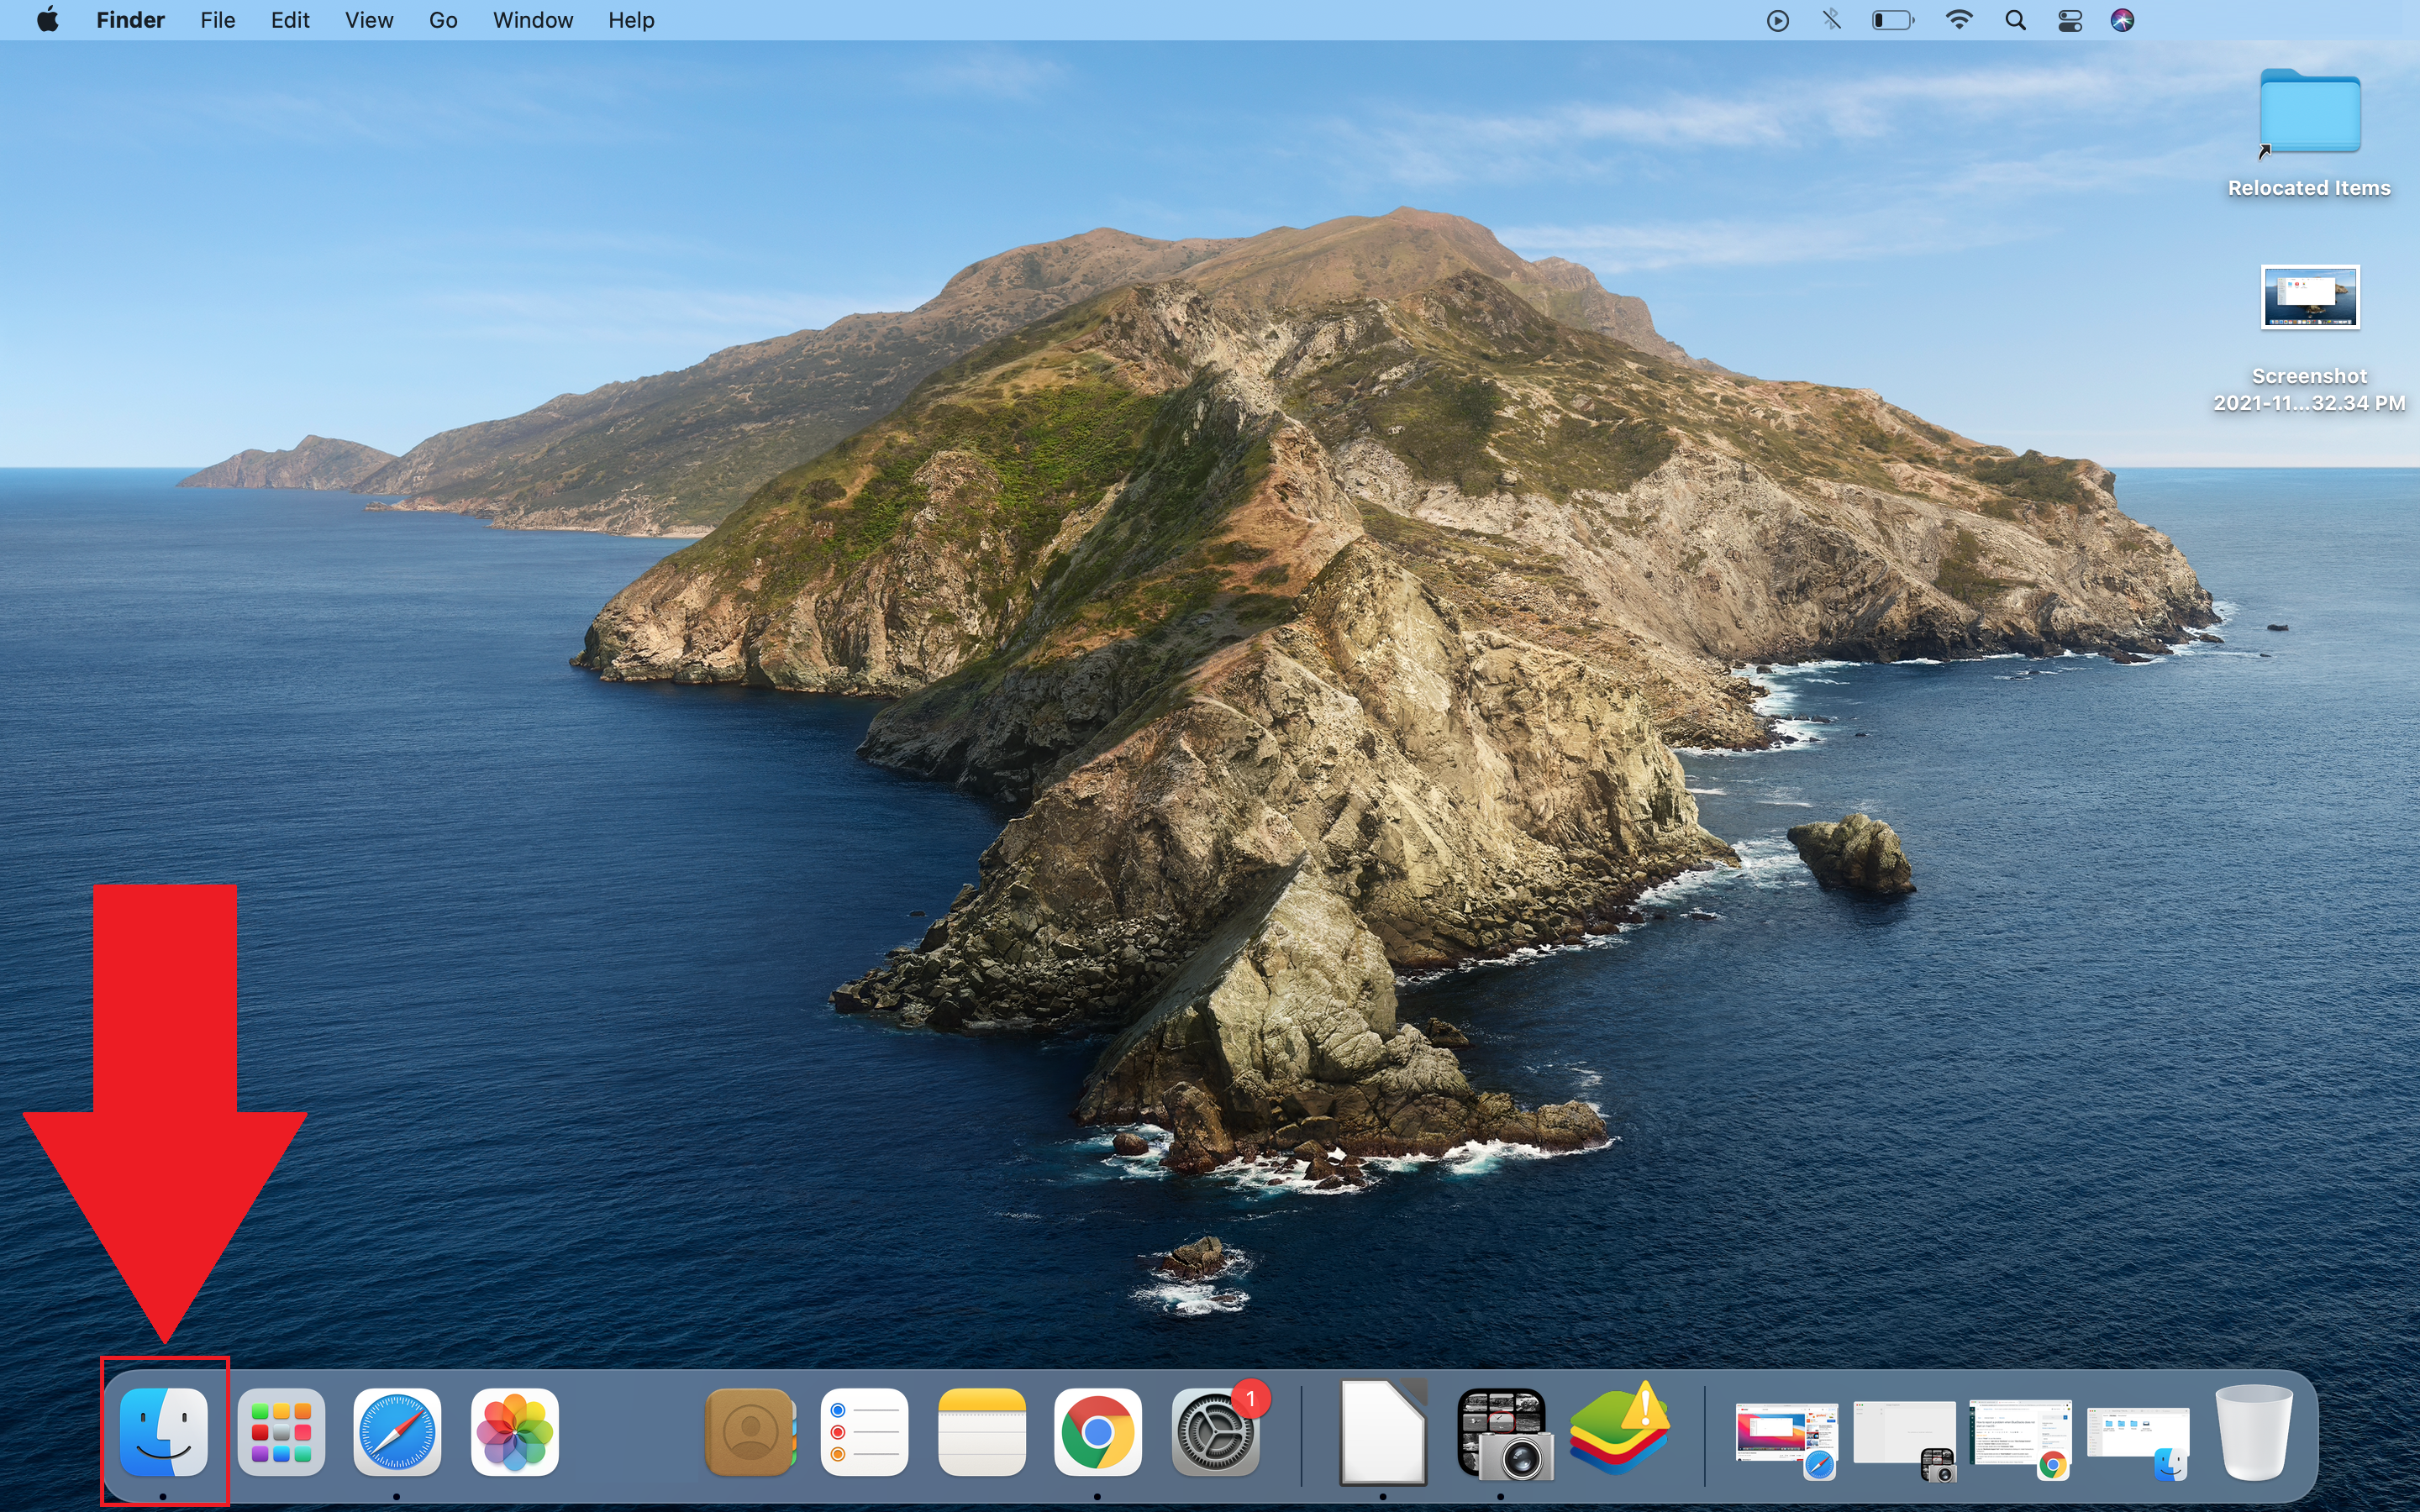Launch Safari from the Dock
The image size is (2420, 1512).
coord(398,1431)
